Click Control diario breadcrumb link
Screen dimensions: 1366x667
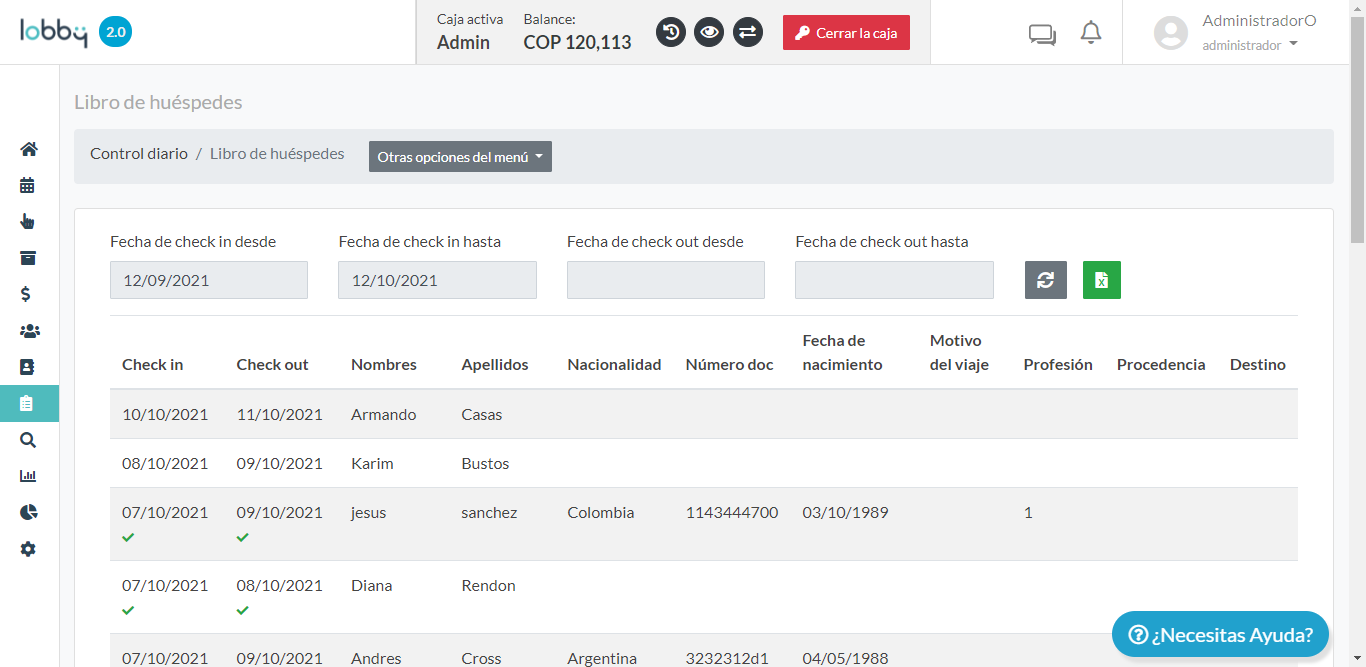coord(139,154)
